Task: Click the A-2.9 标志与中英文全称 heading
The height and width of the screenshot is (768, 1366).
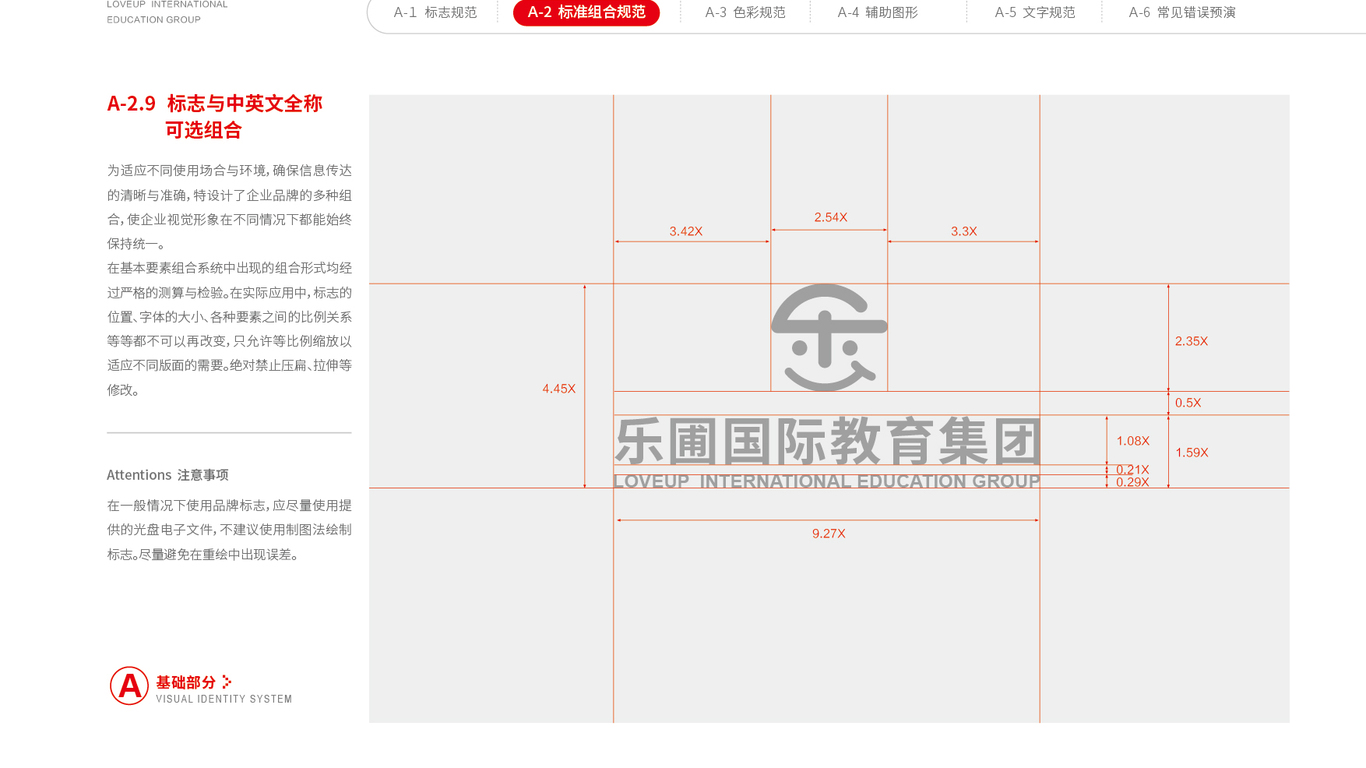Action: (x=214, y=103)
